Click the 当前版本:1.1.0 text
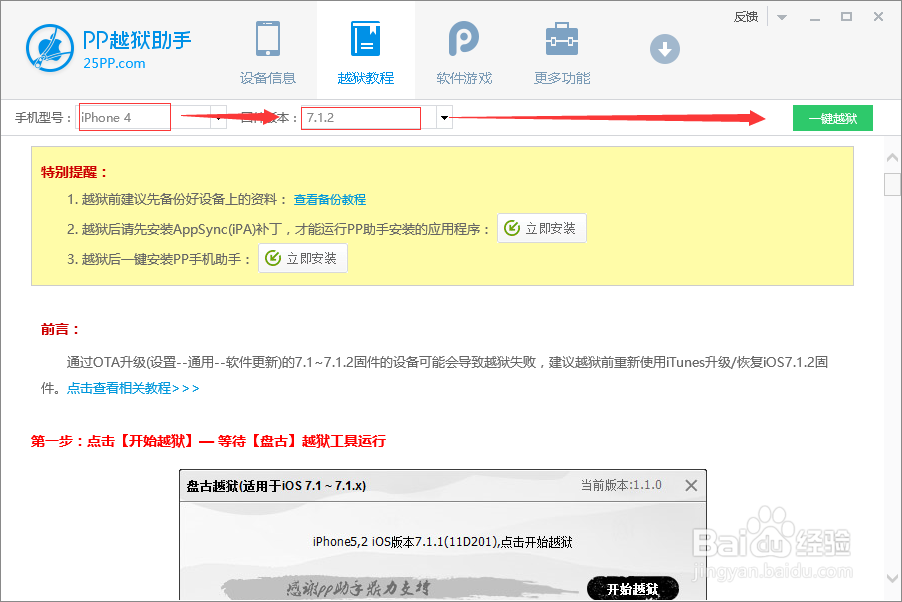This screenshot has height=602, width=902. click(621, 485)
